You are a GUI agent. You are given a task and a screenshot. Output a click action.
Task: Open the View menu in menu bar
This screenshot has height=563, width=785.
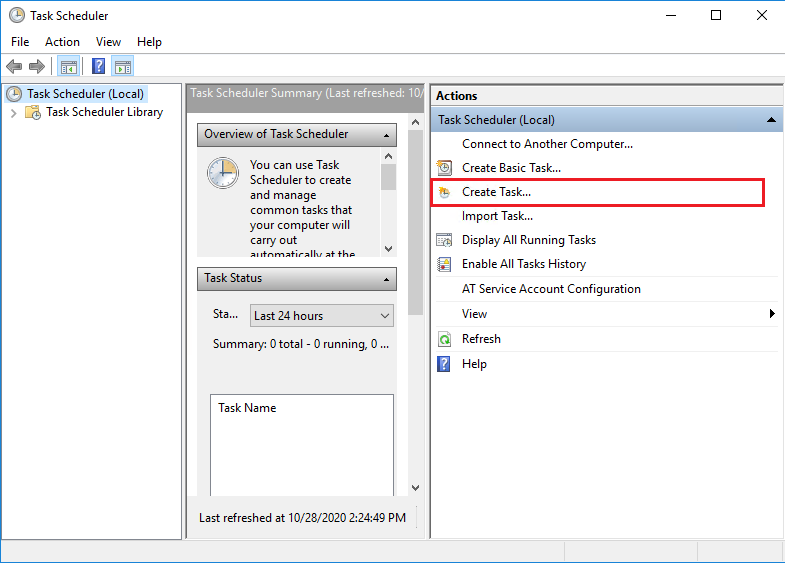(x=108, y=42)
